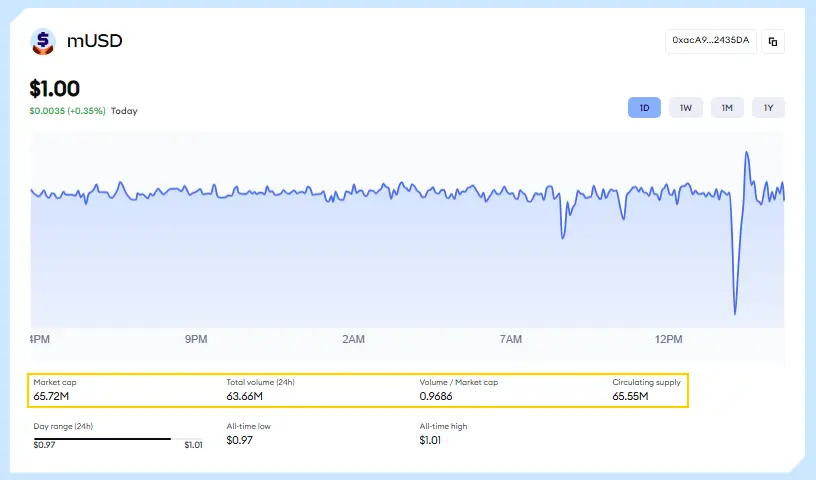Click the 0xacA9...2435DA address chip
Image resolution: width=816 pixels, height=480 pixels.
(710, 41)
